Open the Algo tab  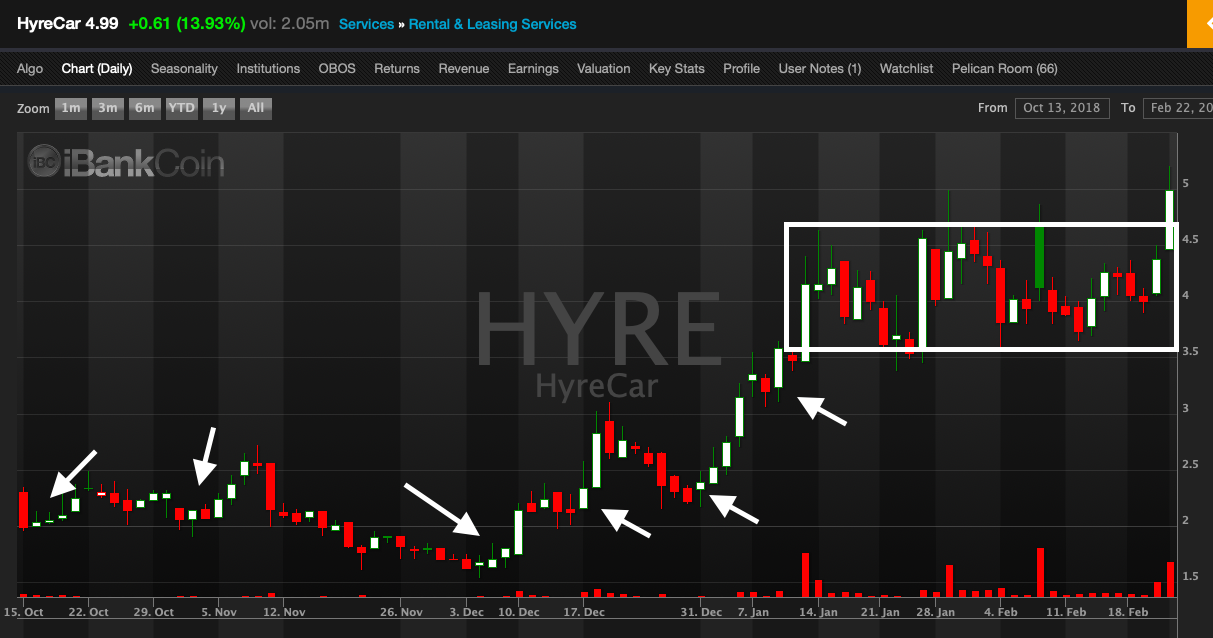(30, 69)
